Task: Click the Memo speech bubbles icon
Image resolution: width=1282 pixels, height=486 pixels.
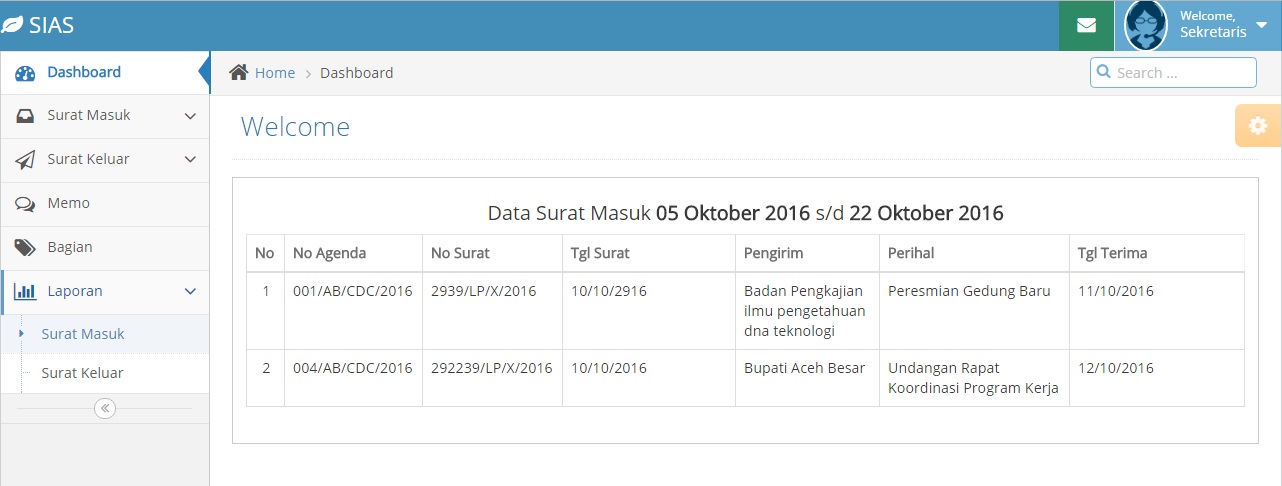Action: 25,204
